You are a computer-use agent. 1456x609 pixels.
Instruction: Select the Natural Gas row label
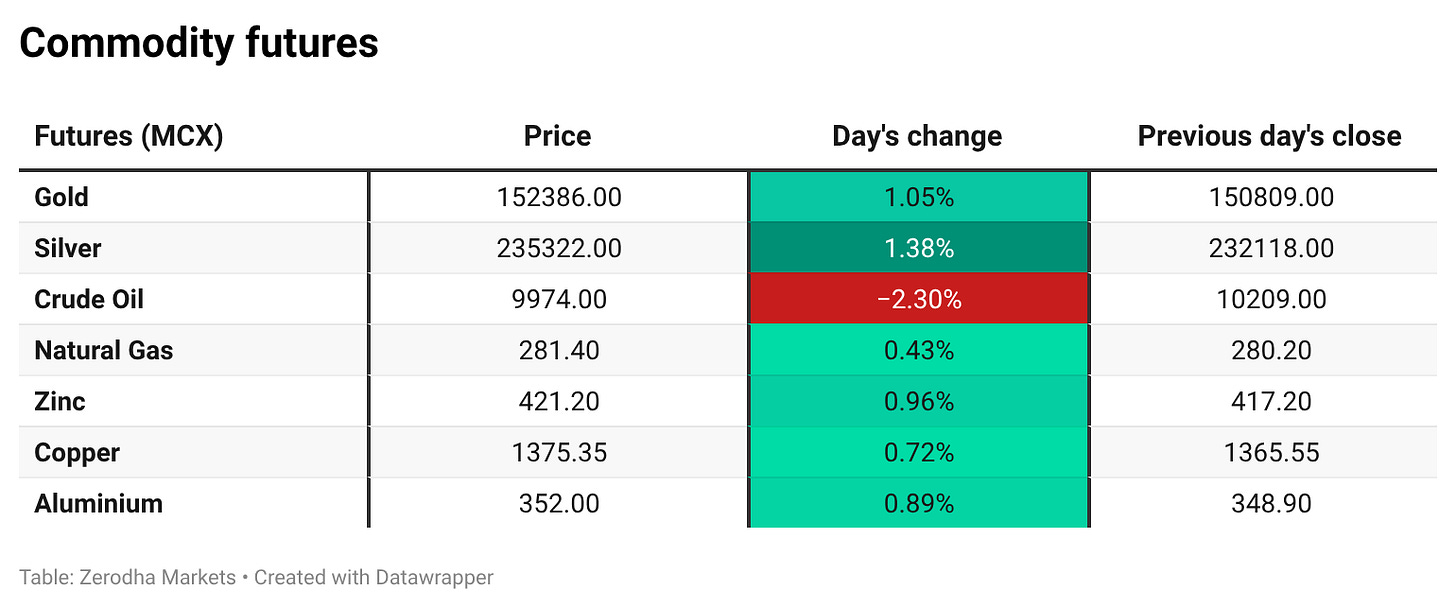coord(104,350)
